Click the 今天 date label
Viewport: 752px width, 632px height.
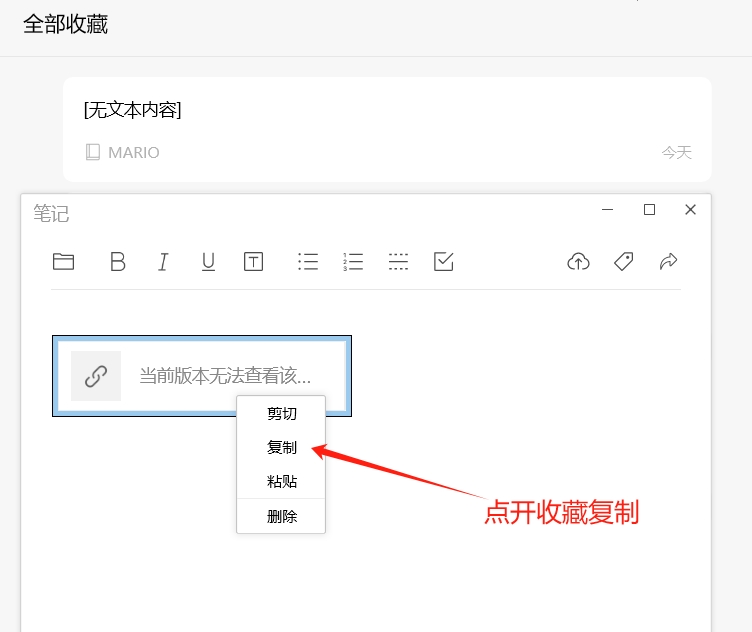click(676, 152)
